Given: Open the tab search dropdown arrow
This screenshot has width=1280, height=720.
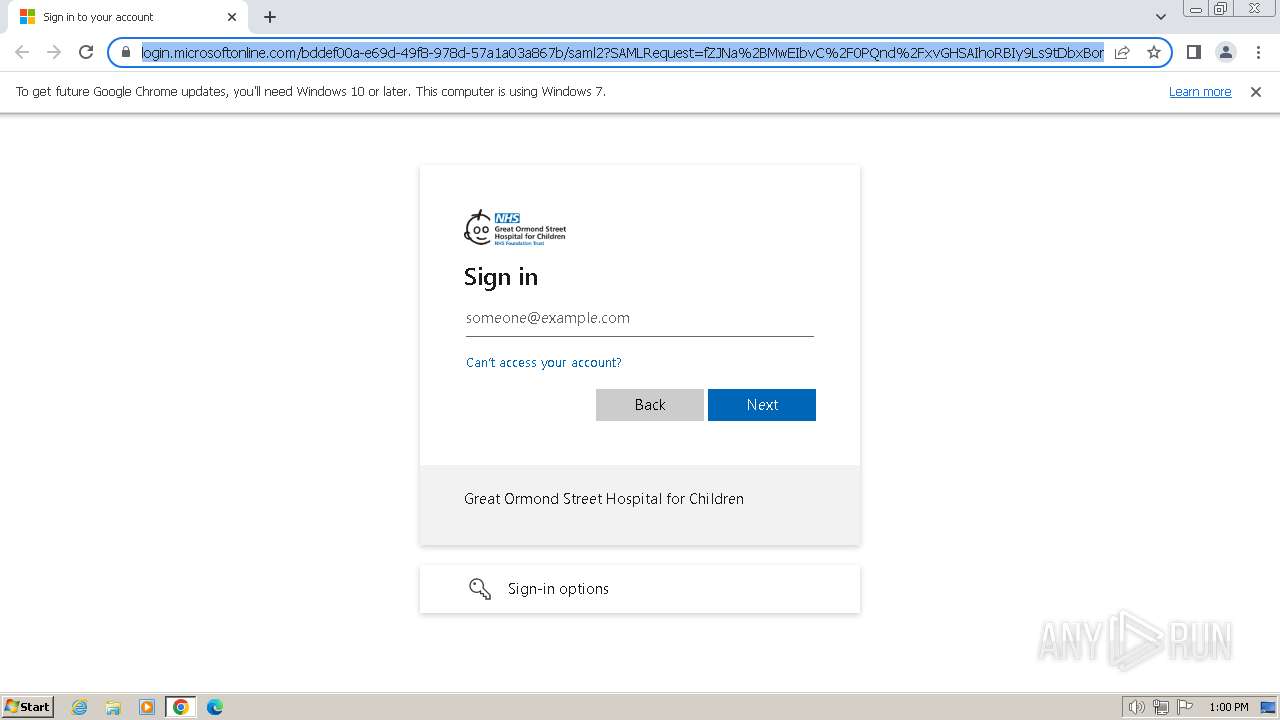Looking at the screenshot, I should (x=1161, y=17).
